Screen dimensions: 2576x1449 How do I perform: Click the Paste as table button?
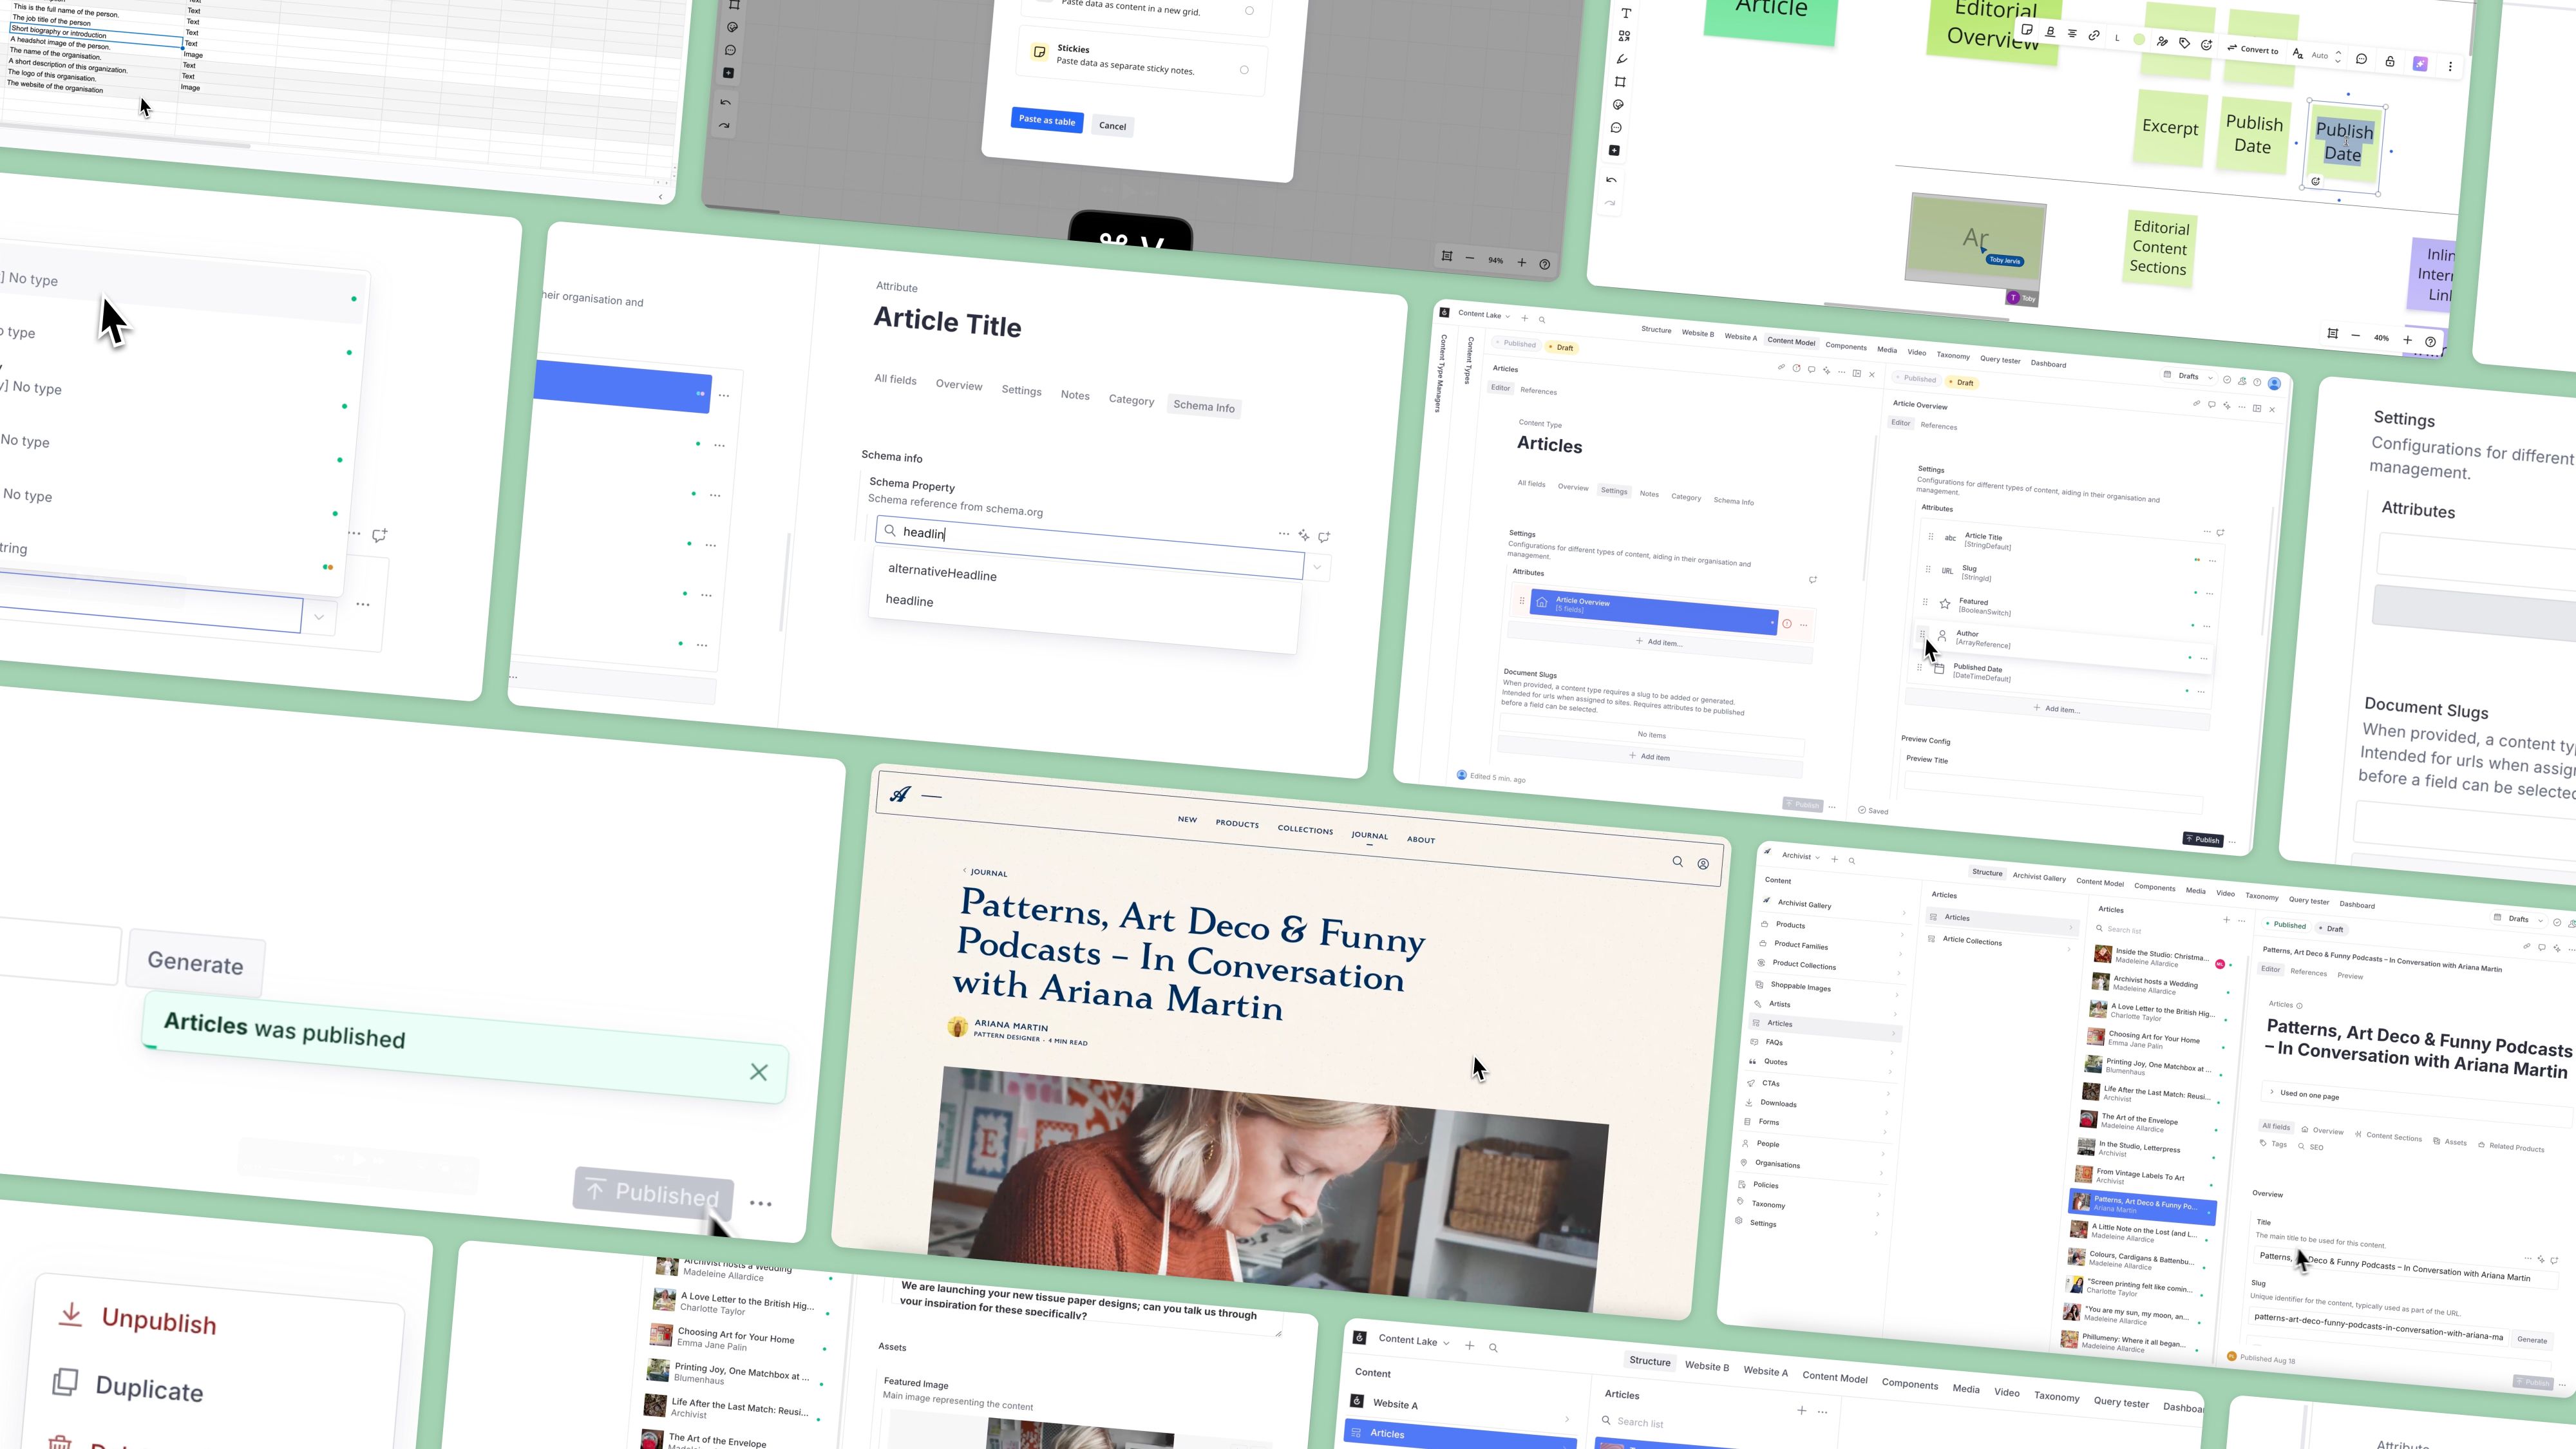(1047, 120)
